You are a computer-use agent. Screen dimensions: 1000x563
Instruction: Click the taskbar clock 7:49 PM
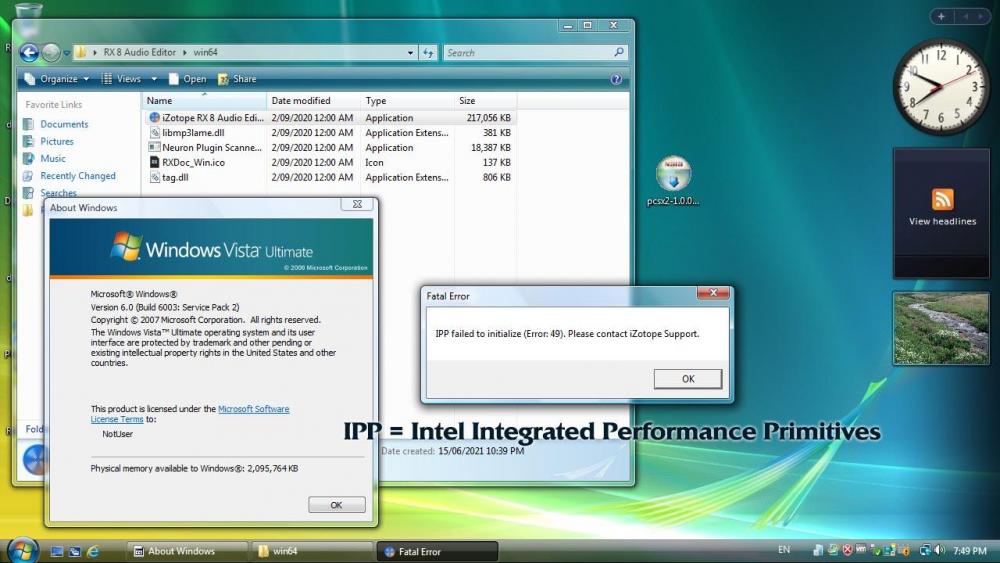point(970,550)
